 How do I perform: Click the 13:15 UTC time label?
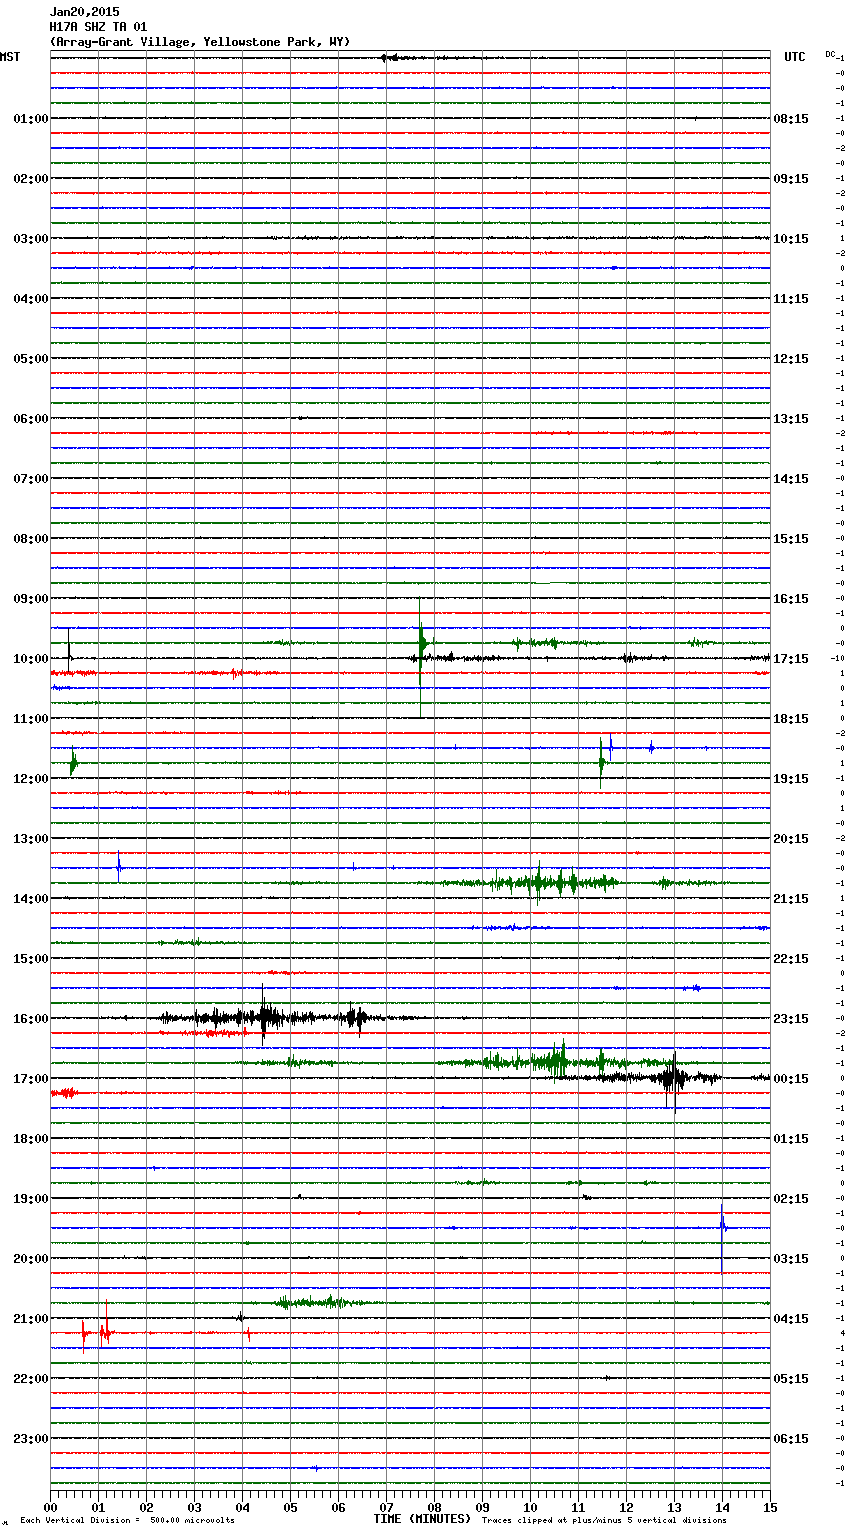tap(791, 419)
